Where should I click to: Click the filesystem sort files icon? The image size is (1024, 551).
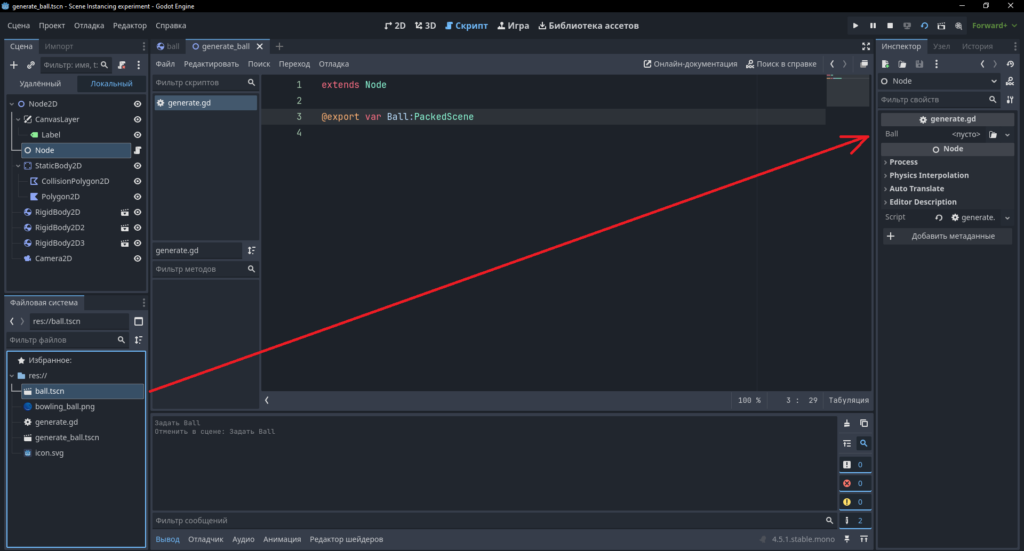pyautogui.click(x=138, y=339)
